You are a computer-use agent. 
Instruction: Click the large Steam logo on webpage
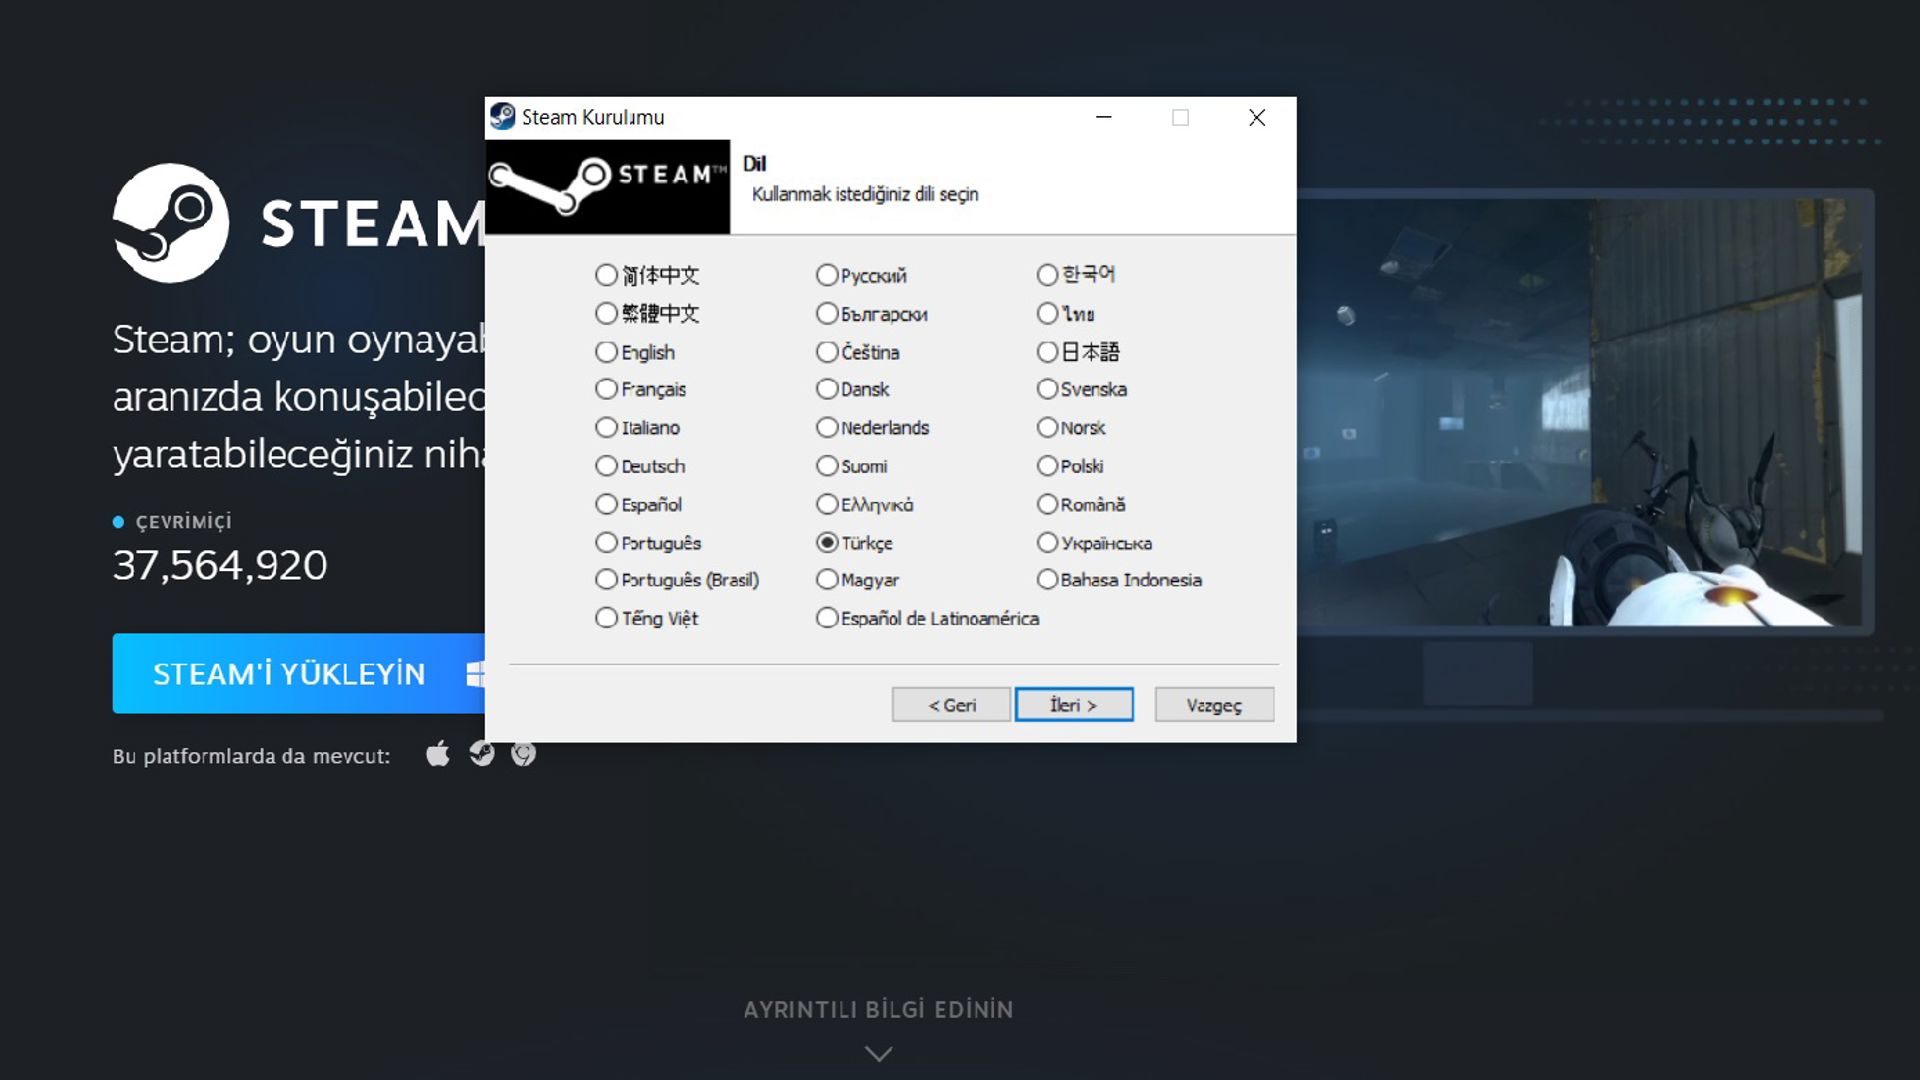tap(171, 223)
